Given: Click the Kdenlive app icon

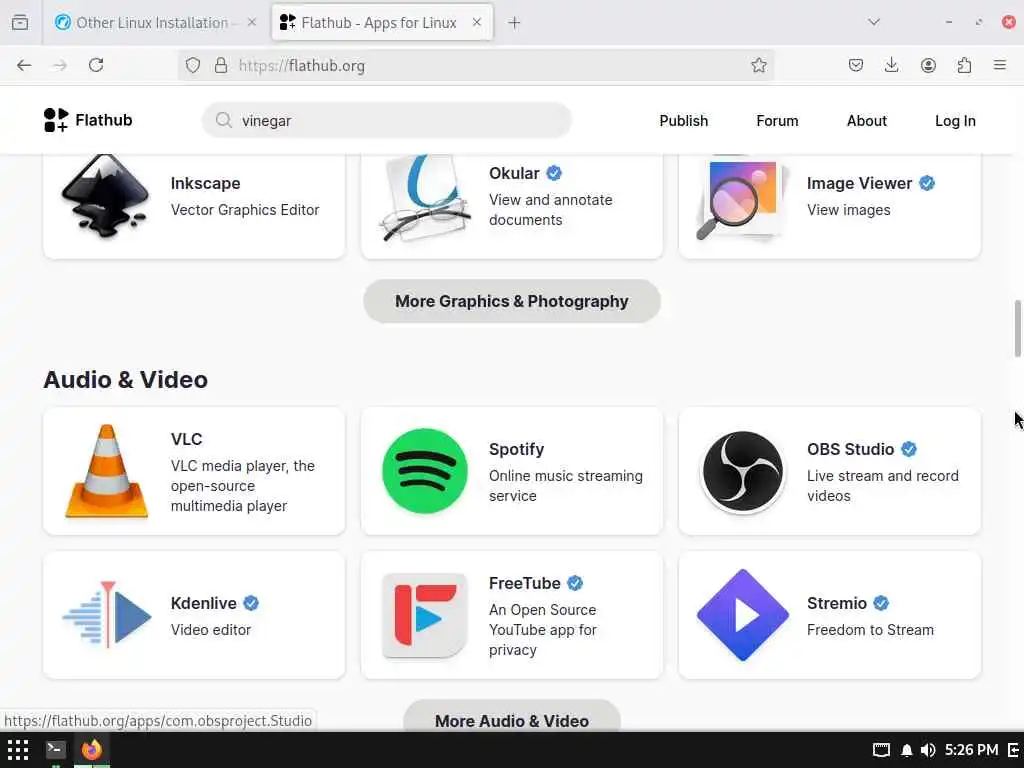Looking at the screenshot, I should (106, 615).
